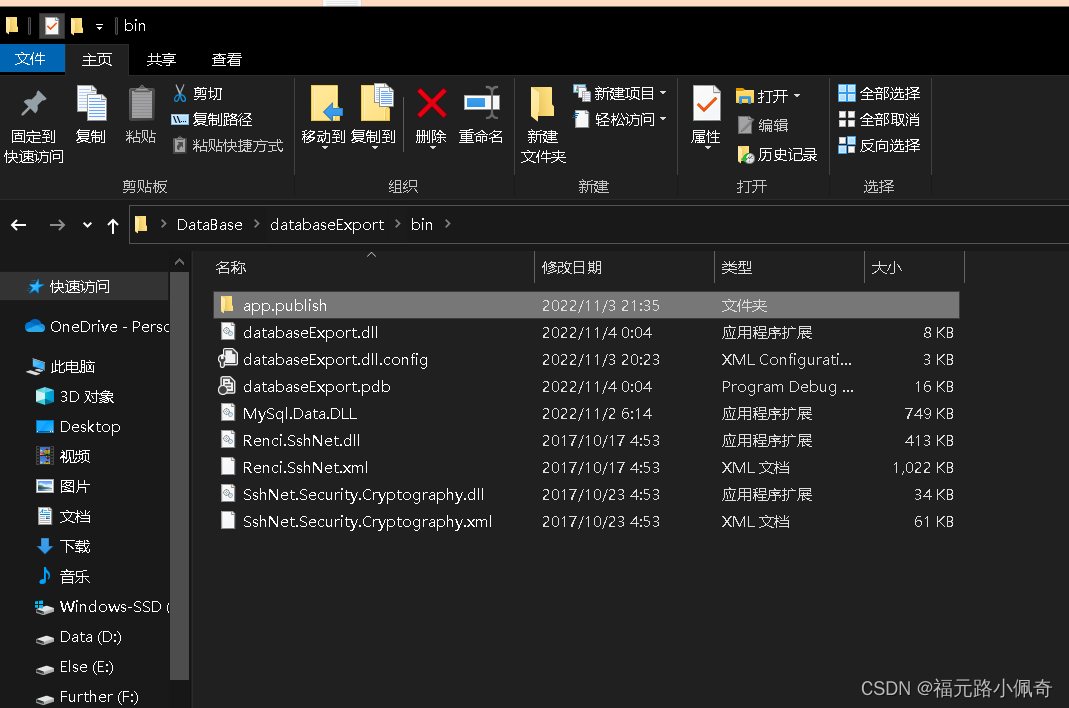Click the Rename (重命名) icon
1069x708 pixels.
(481, 104)
